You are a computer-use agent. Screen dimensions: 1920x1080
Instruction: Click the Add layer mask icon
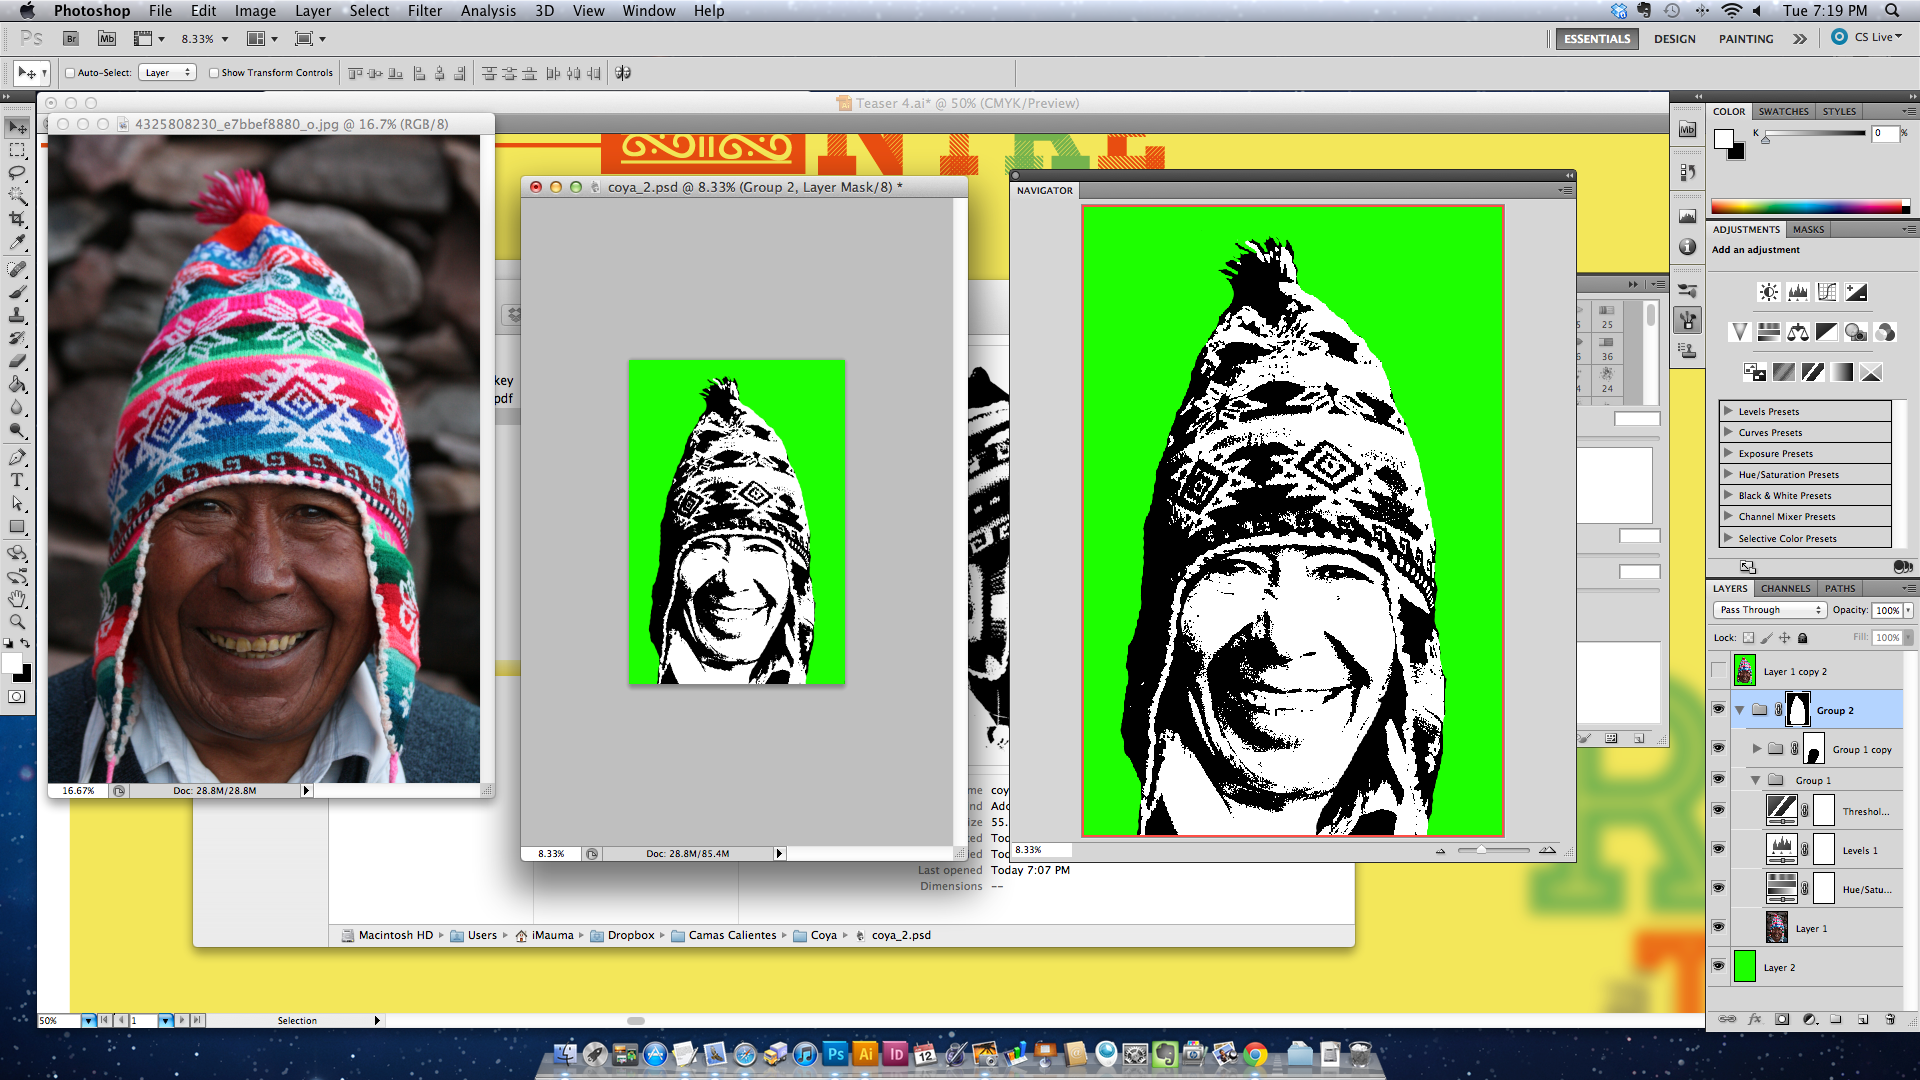coord(1782,1019)
